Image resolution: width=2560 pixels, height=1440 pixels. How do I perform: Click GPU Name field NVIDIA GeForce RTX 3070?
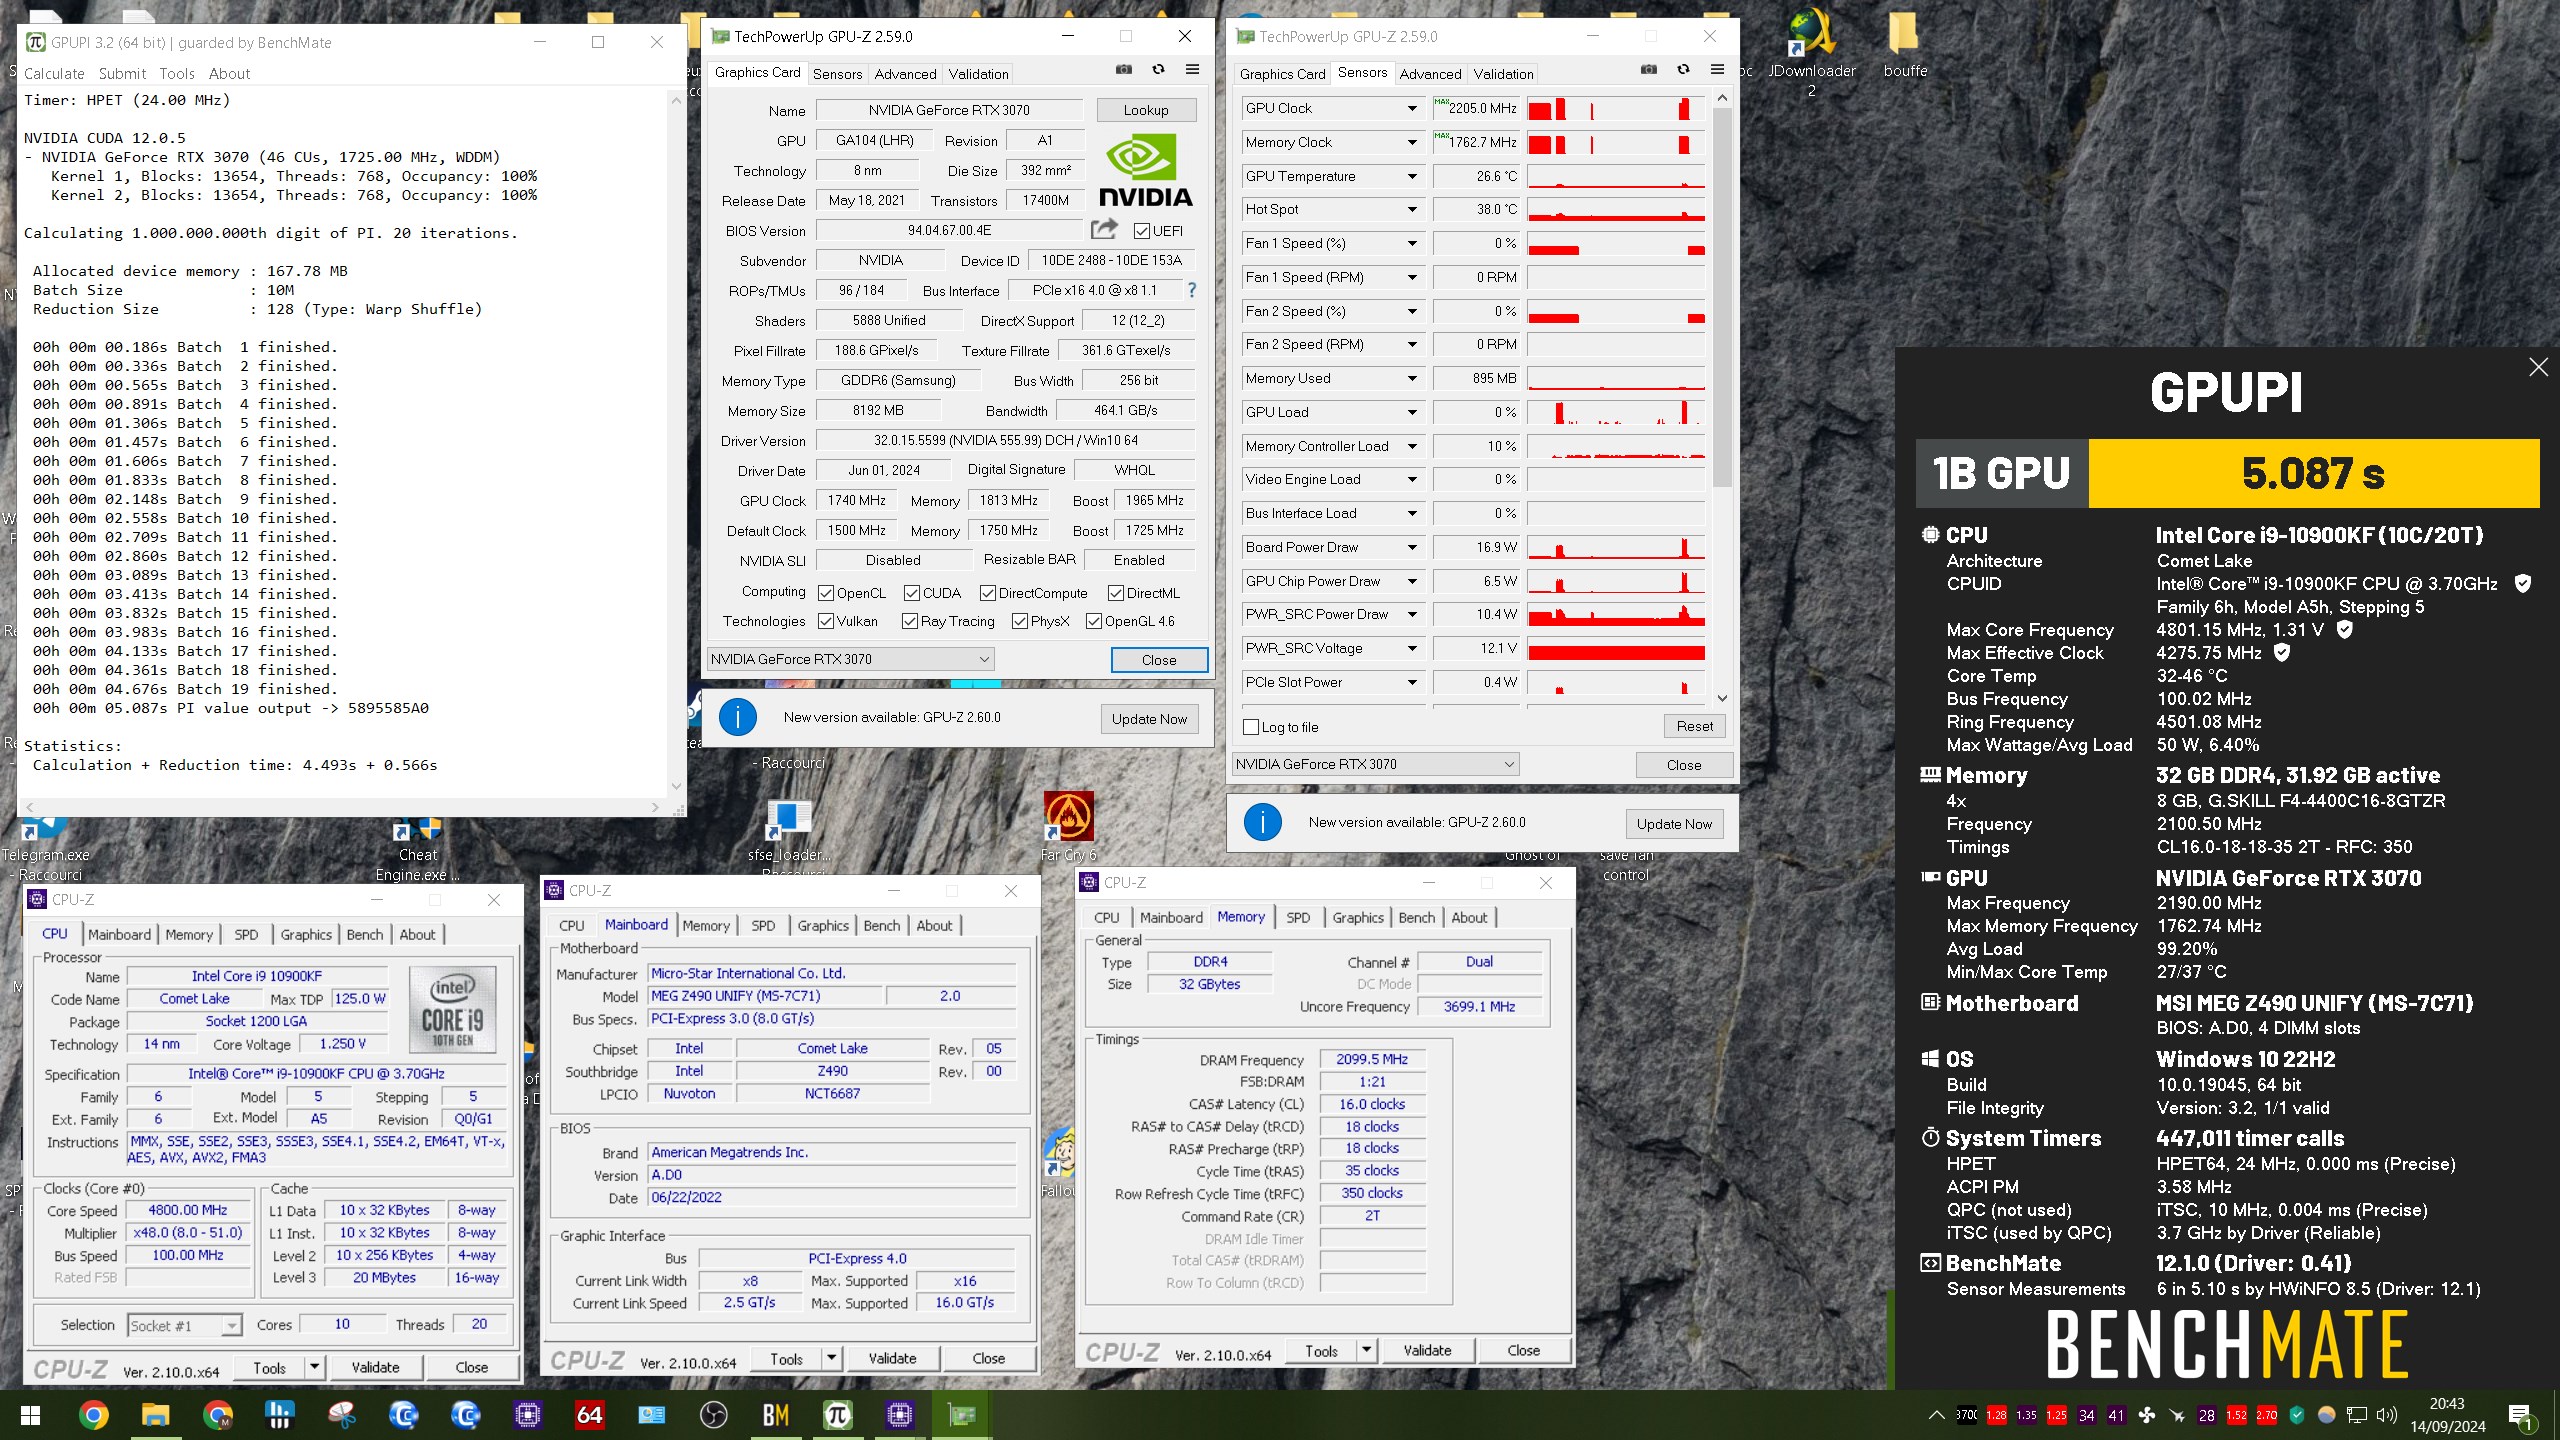click(x=949, y=110)
